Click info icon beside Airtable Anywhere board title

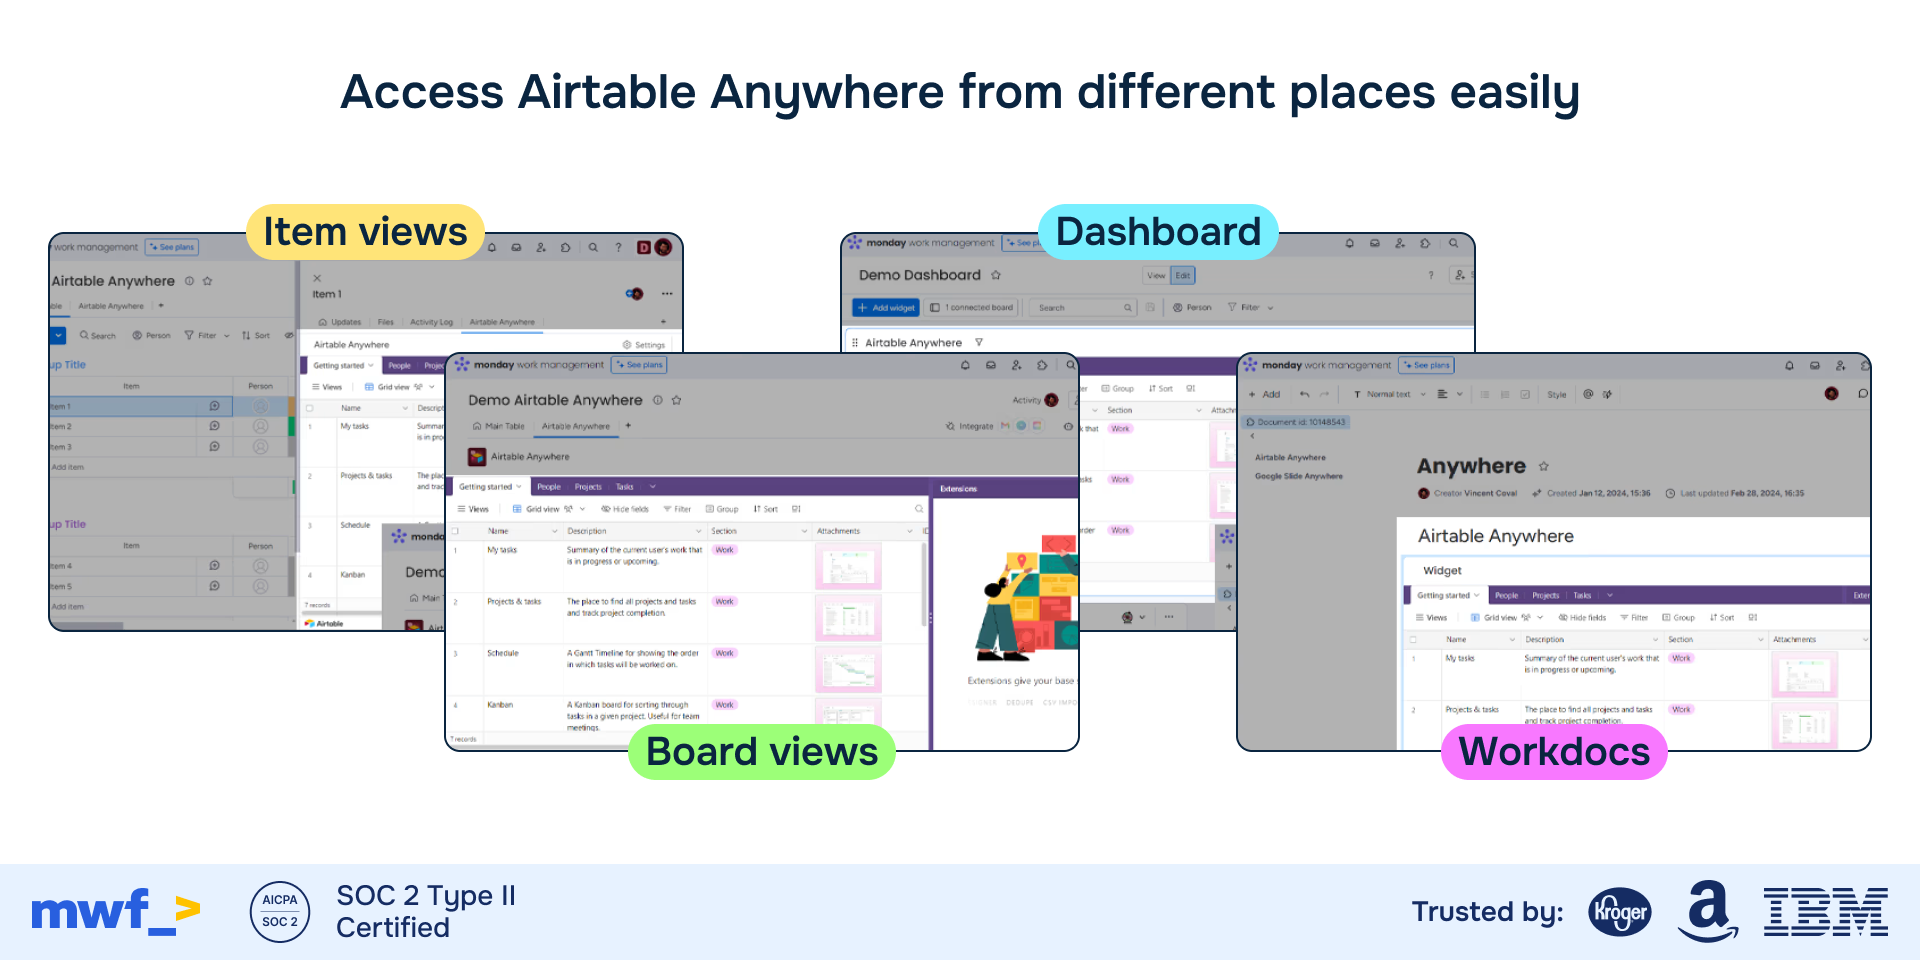click(x=189, y=281)
